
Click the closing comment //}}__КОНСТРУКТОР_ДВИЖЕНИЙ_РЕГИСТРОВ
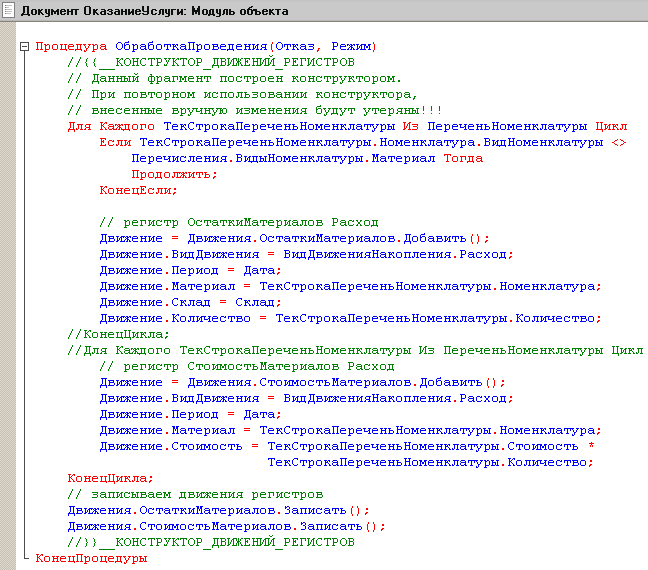click(x=211, y=543)
